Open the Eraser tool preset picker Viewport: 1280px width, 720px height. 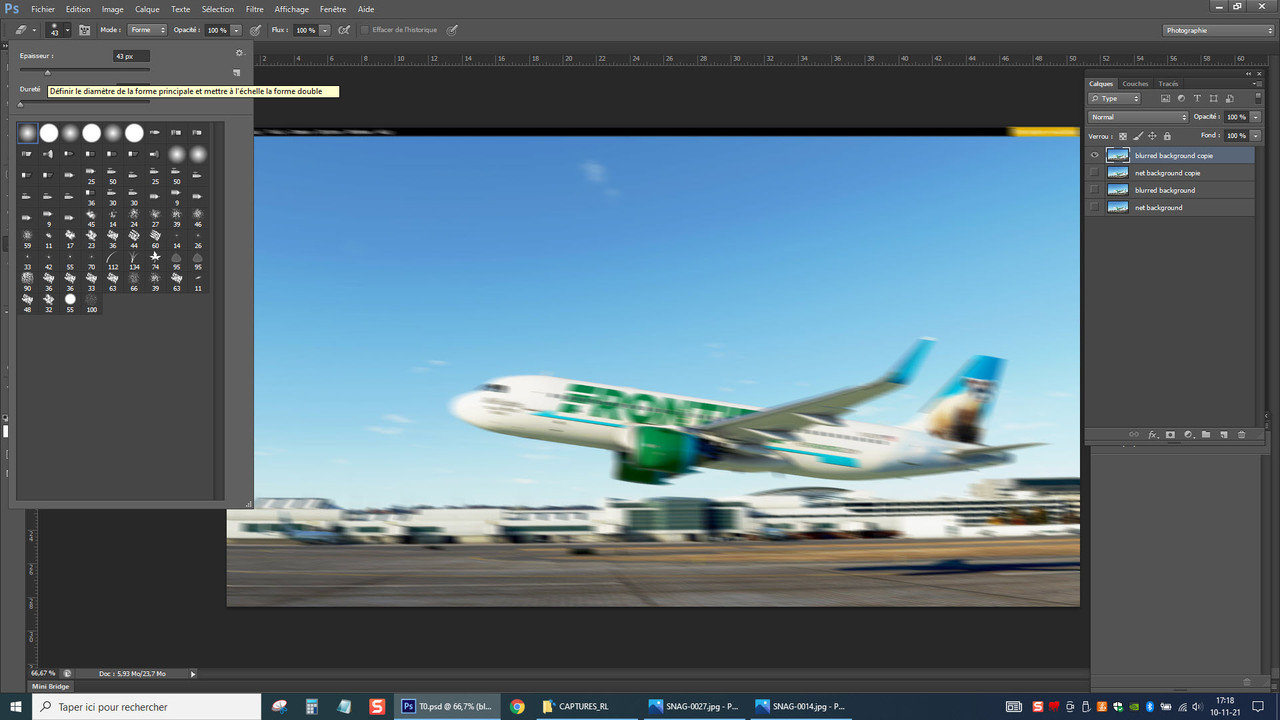click(26, 30)
